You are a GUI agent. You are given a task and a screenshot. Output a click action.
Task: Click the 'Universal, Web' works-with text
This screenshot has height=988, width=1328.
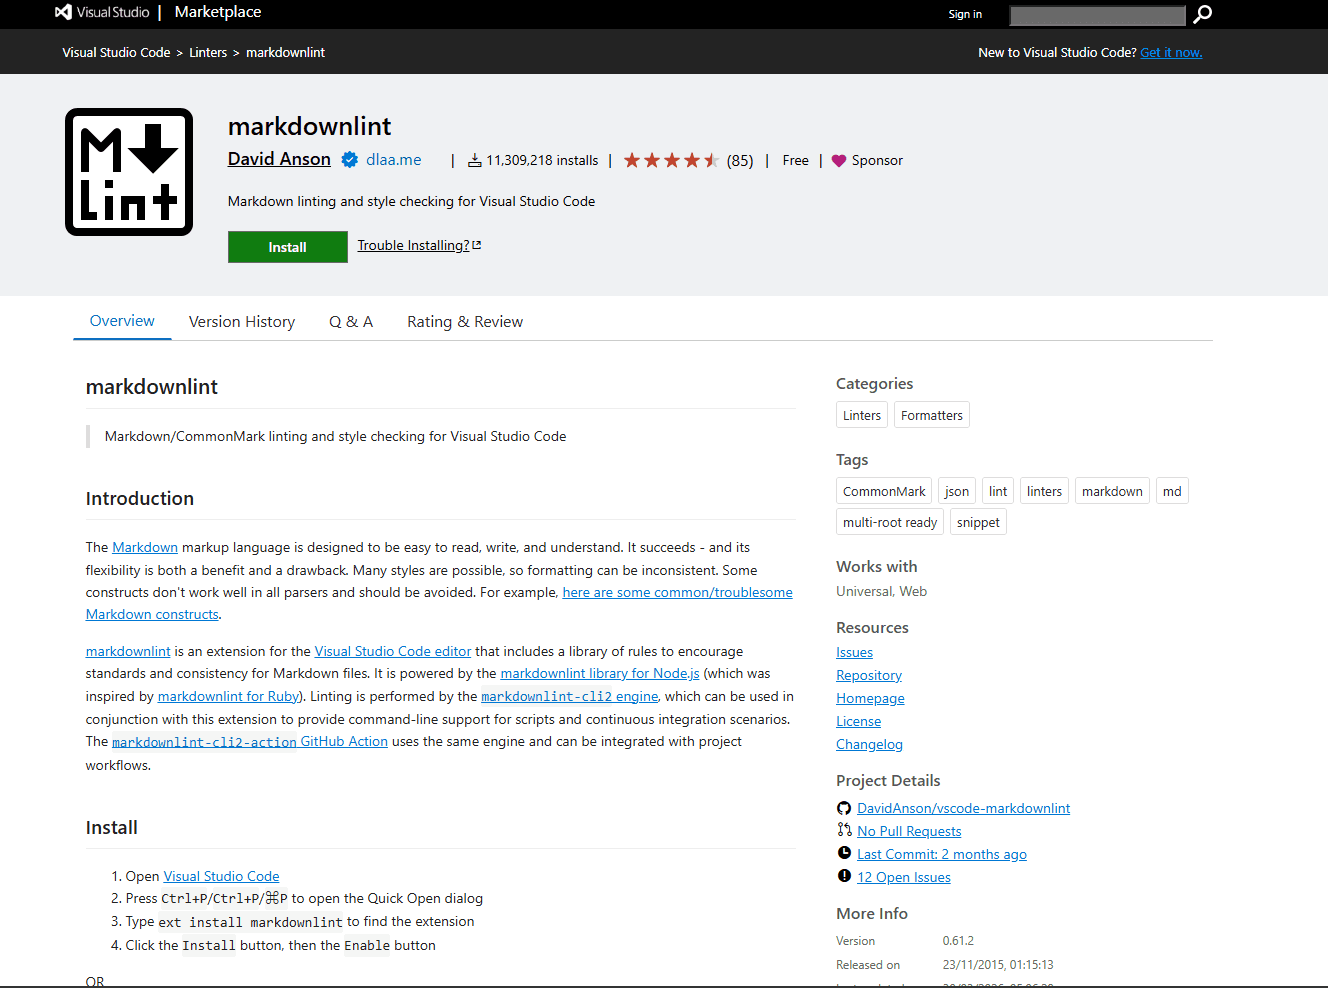click(881, 591)
